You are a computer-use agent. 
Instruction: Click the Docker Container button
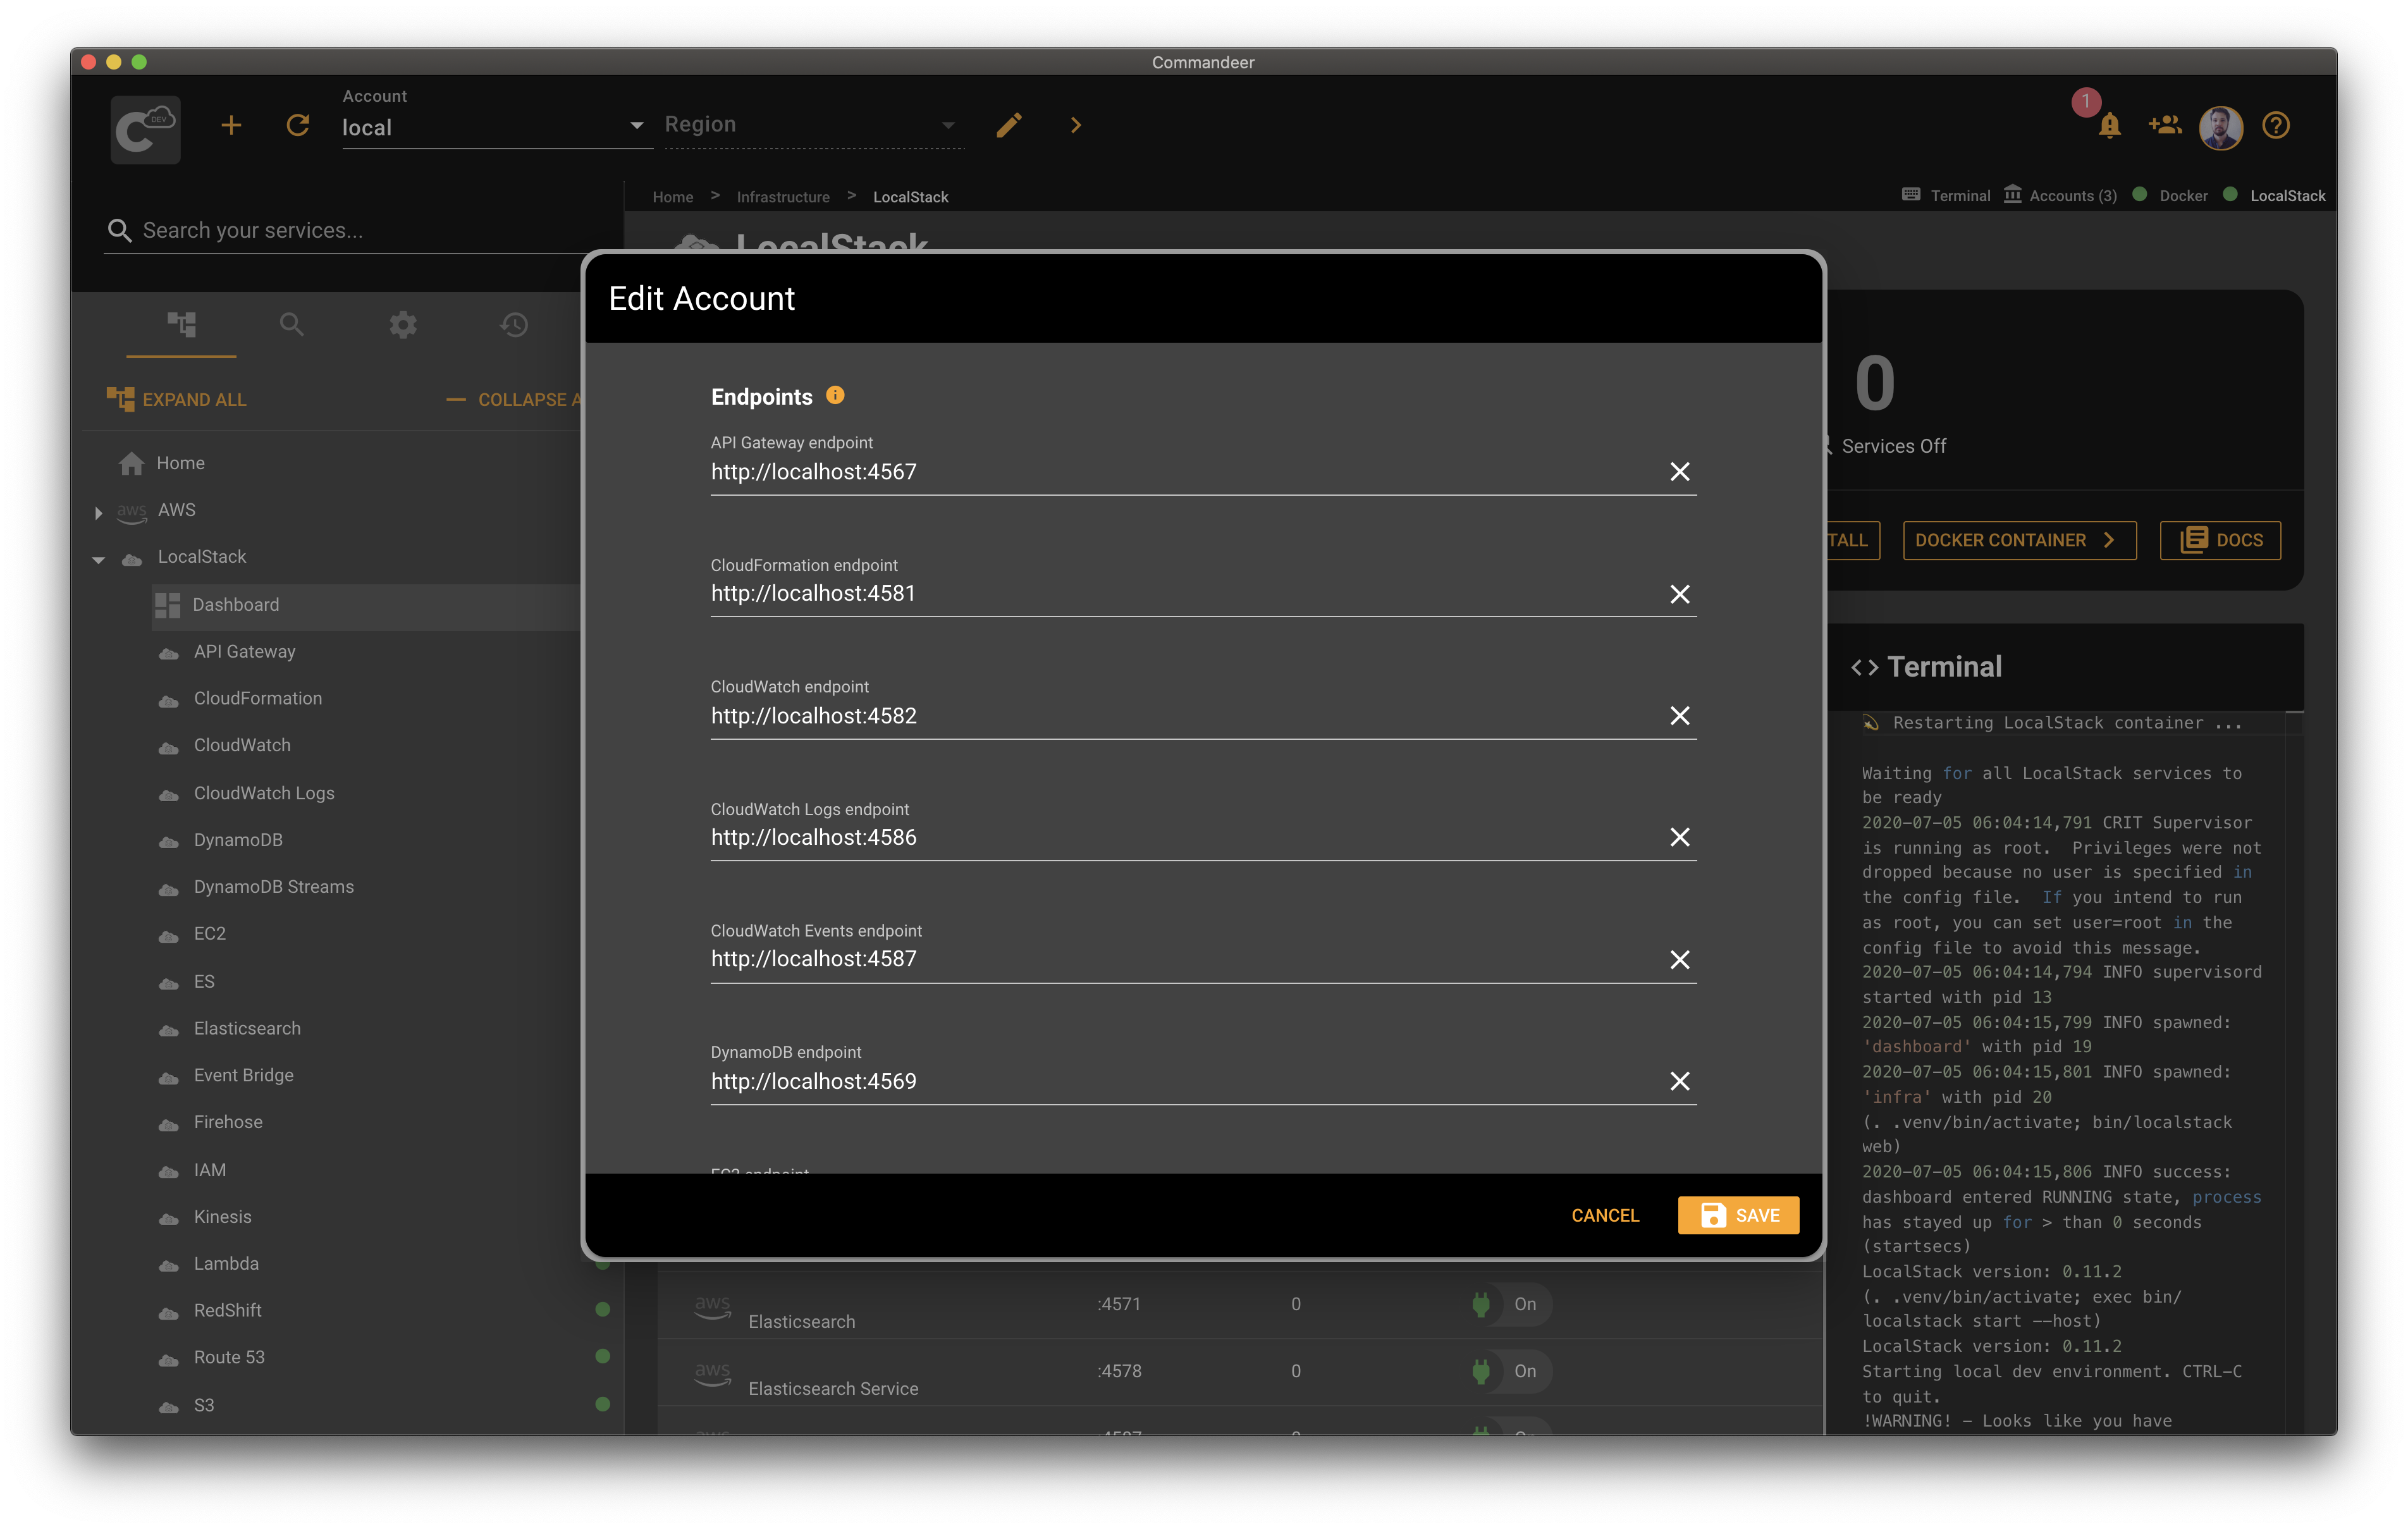point(2019,541)
